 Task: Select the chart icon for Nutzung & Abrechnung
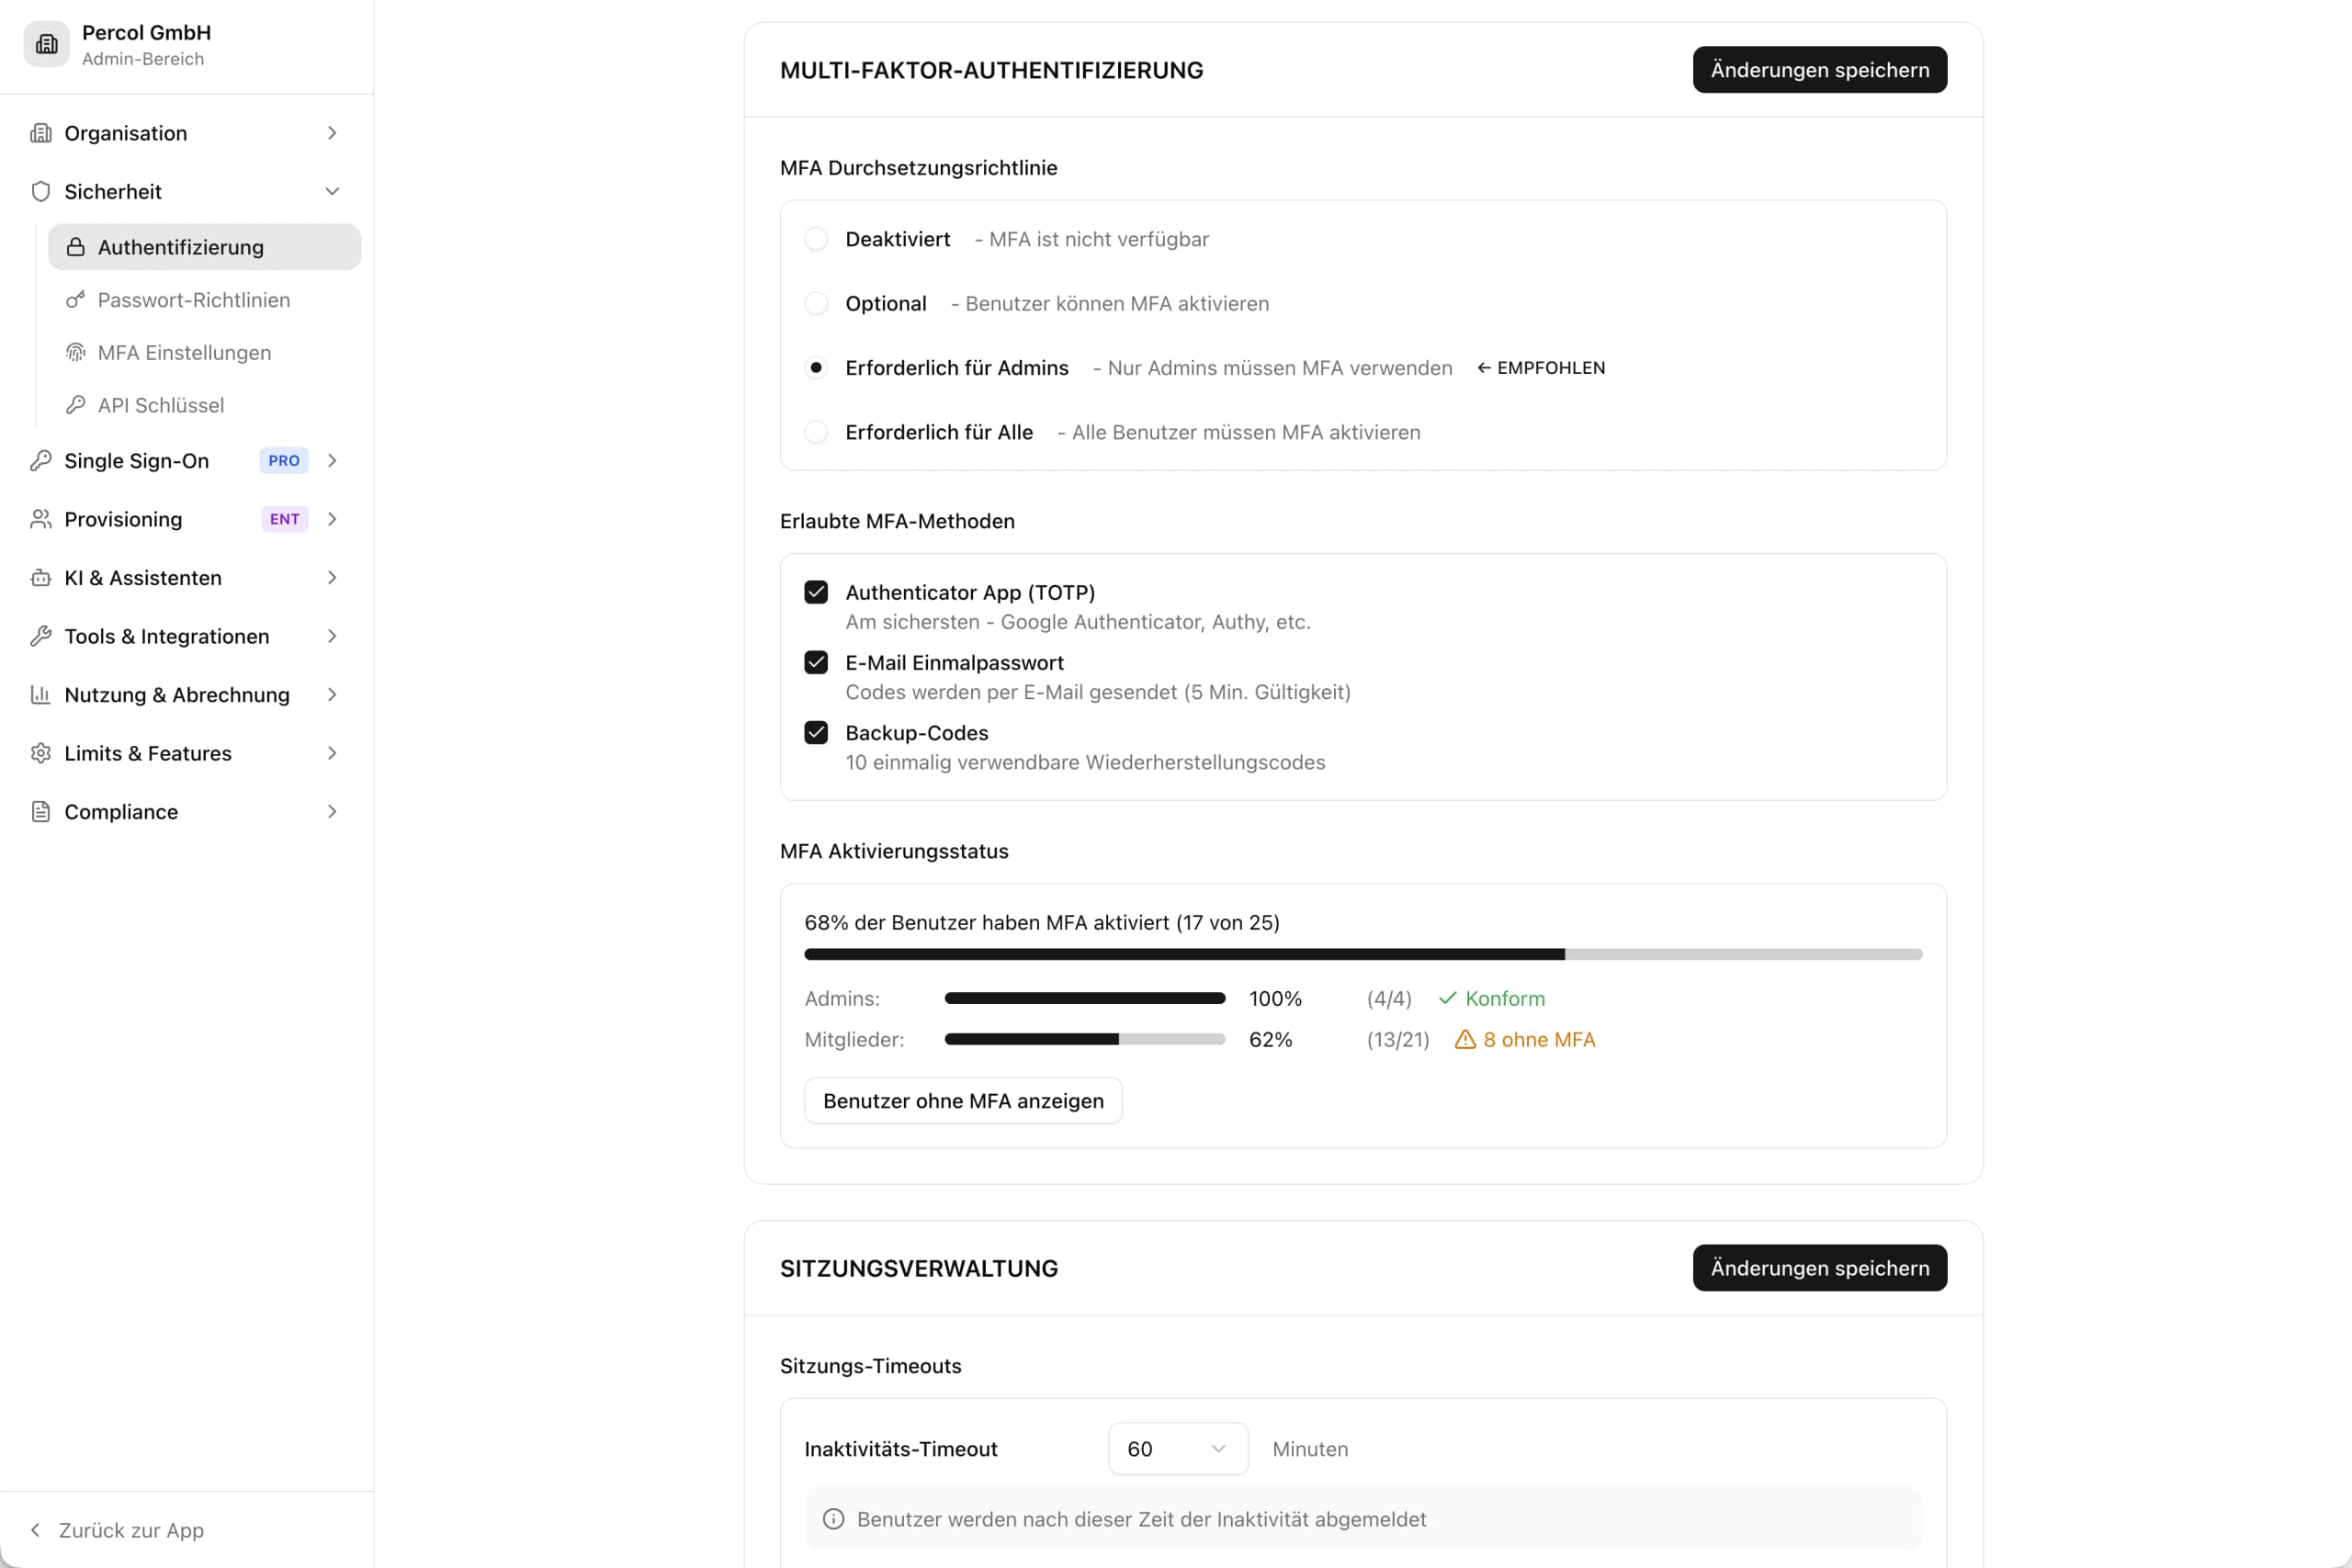(41, 694)
